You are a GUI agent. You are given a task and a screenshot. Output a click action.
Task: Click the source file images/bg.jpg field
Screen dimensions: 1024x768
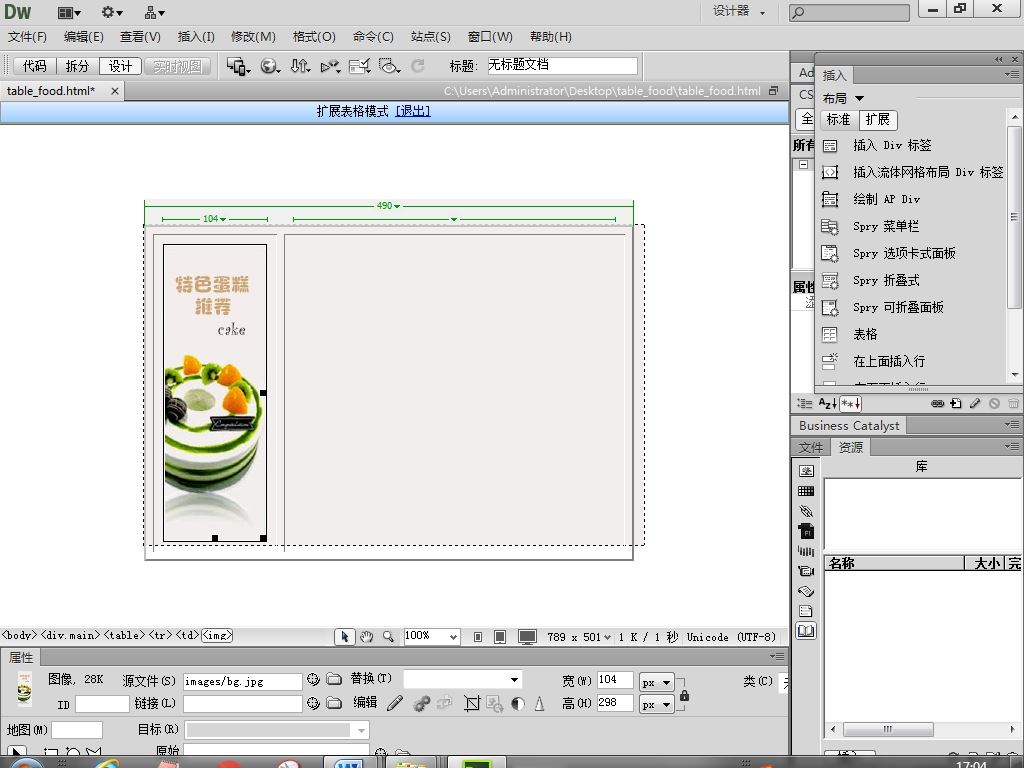[x=242, y=681]
